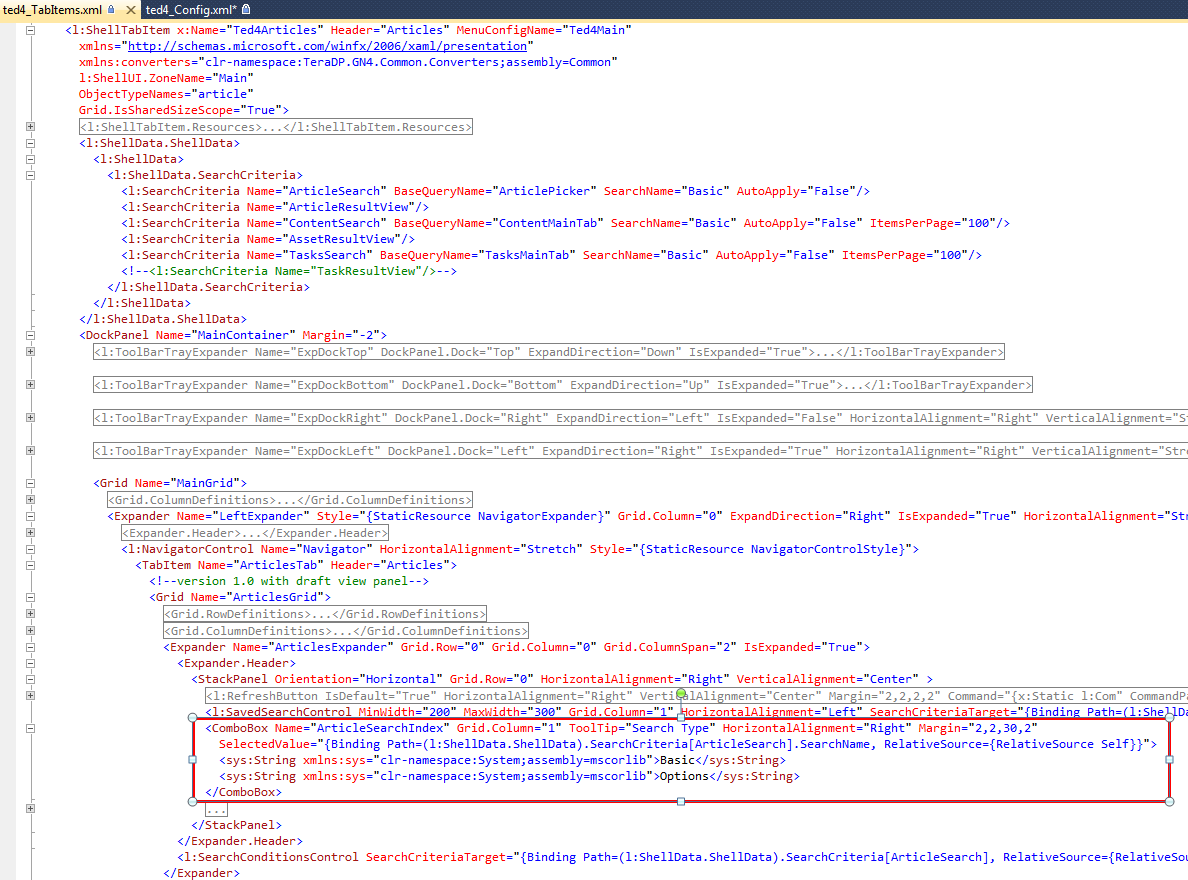Expand the ExpDockTop ToolBarTrayExpander node

(x=30, y=352)
